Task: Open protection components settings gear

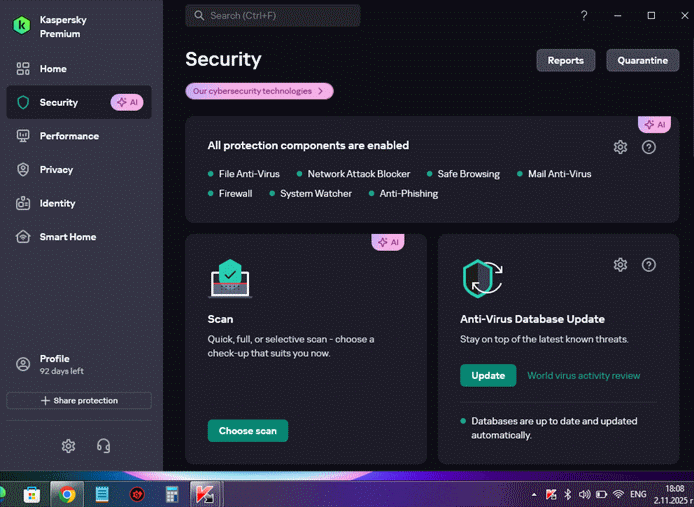Action: pos(620,147)
